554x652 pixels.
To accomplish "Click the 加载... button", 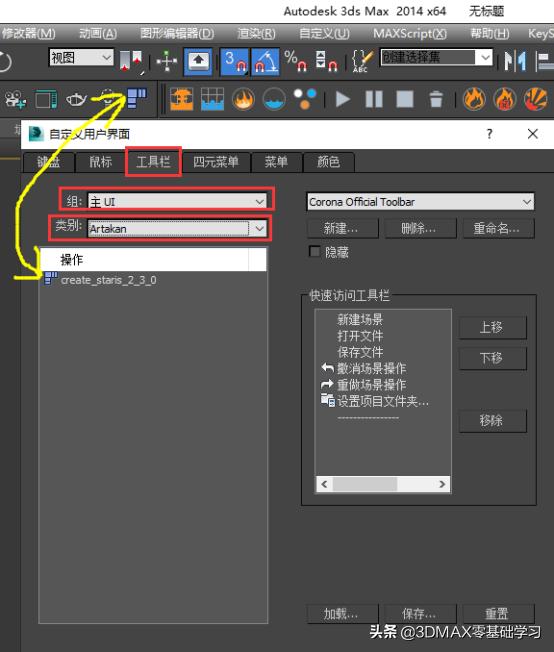I will click(x=343, y=614).
